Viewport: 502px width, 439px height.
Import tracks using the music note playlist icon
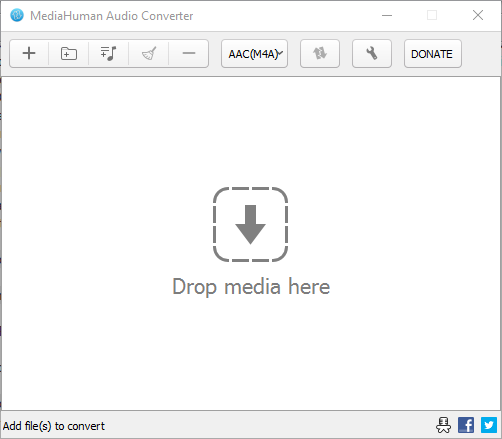[109, 54]
